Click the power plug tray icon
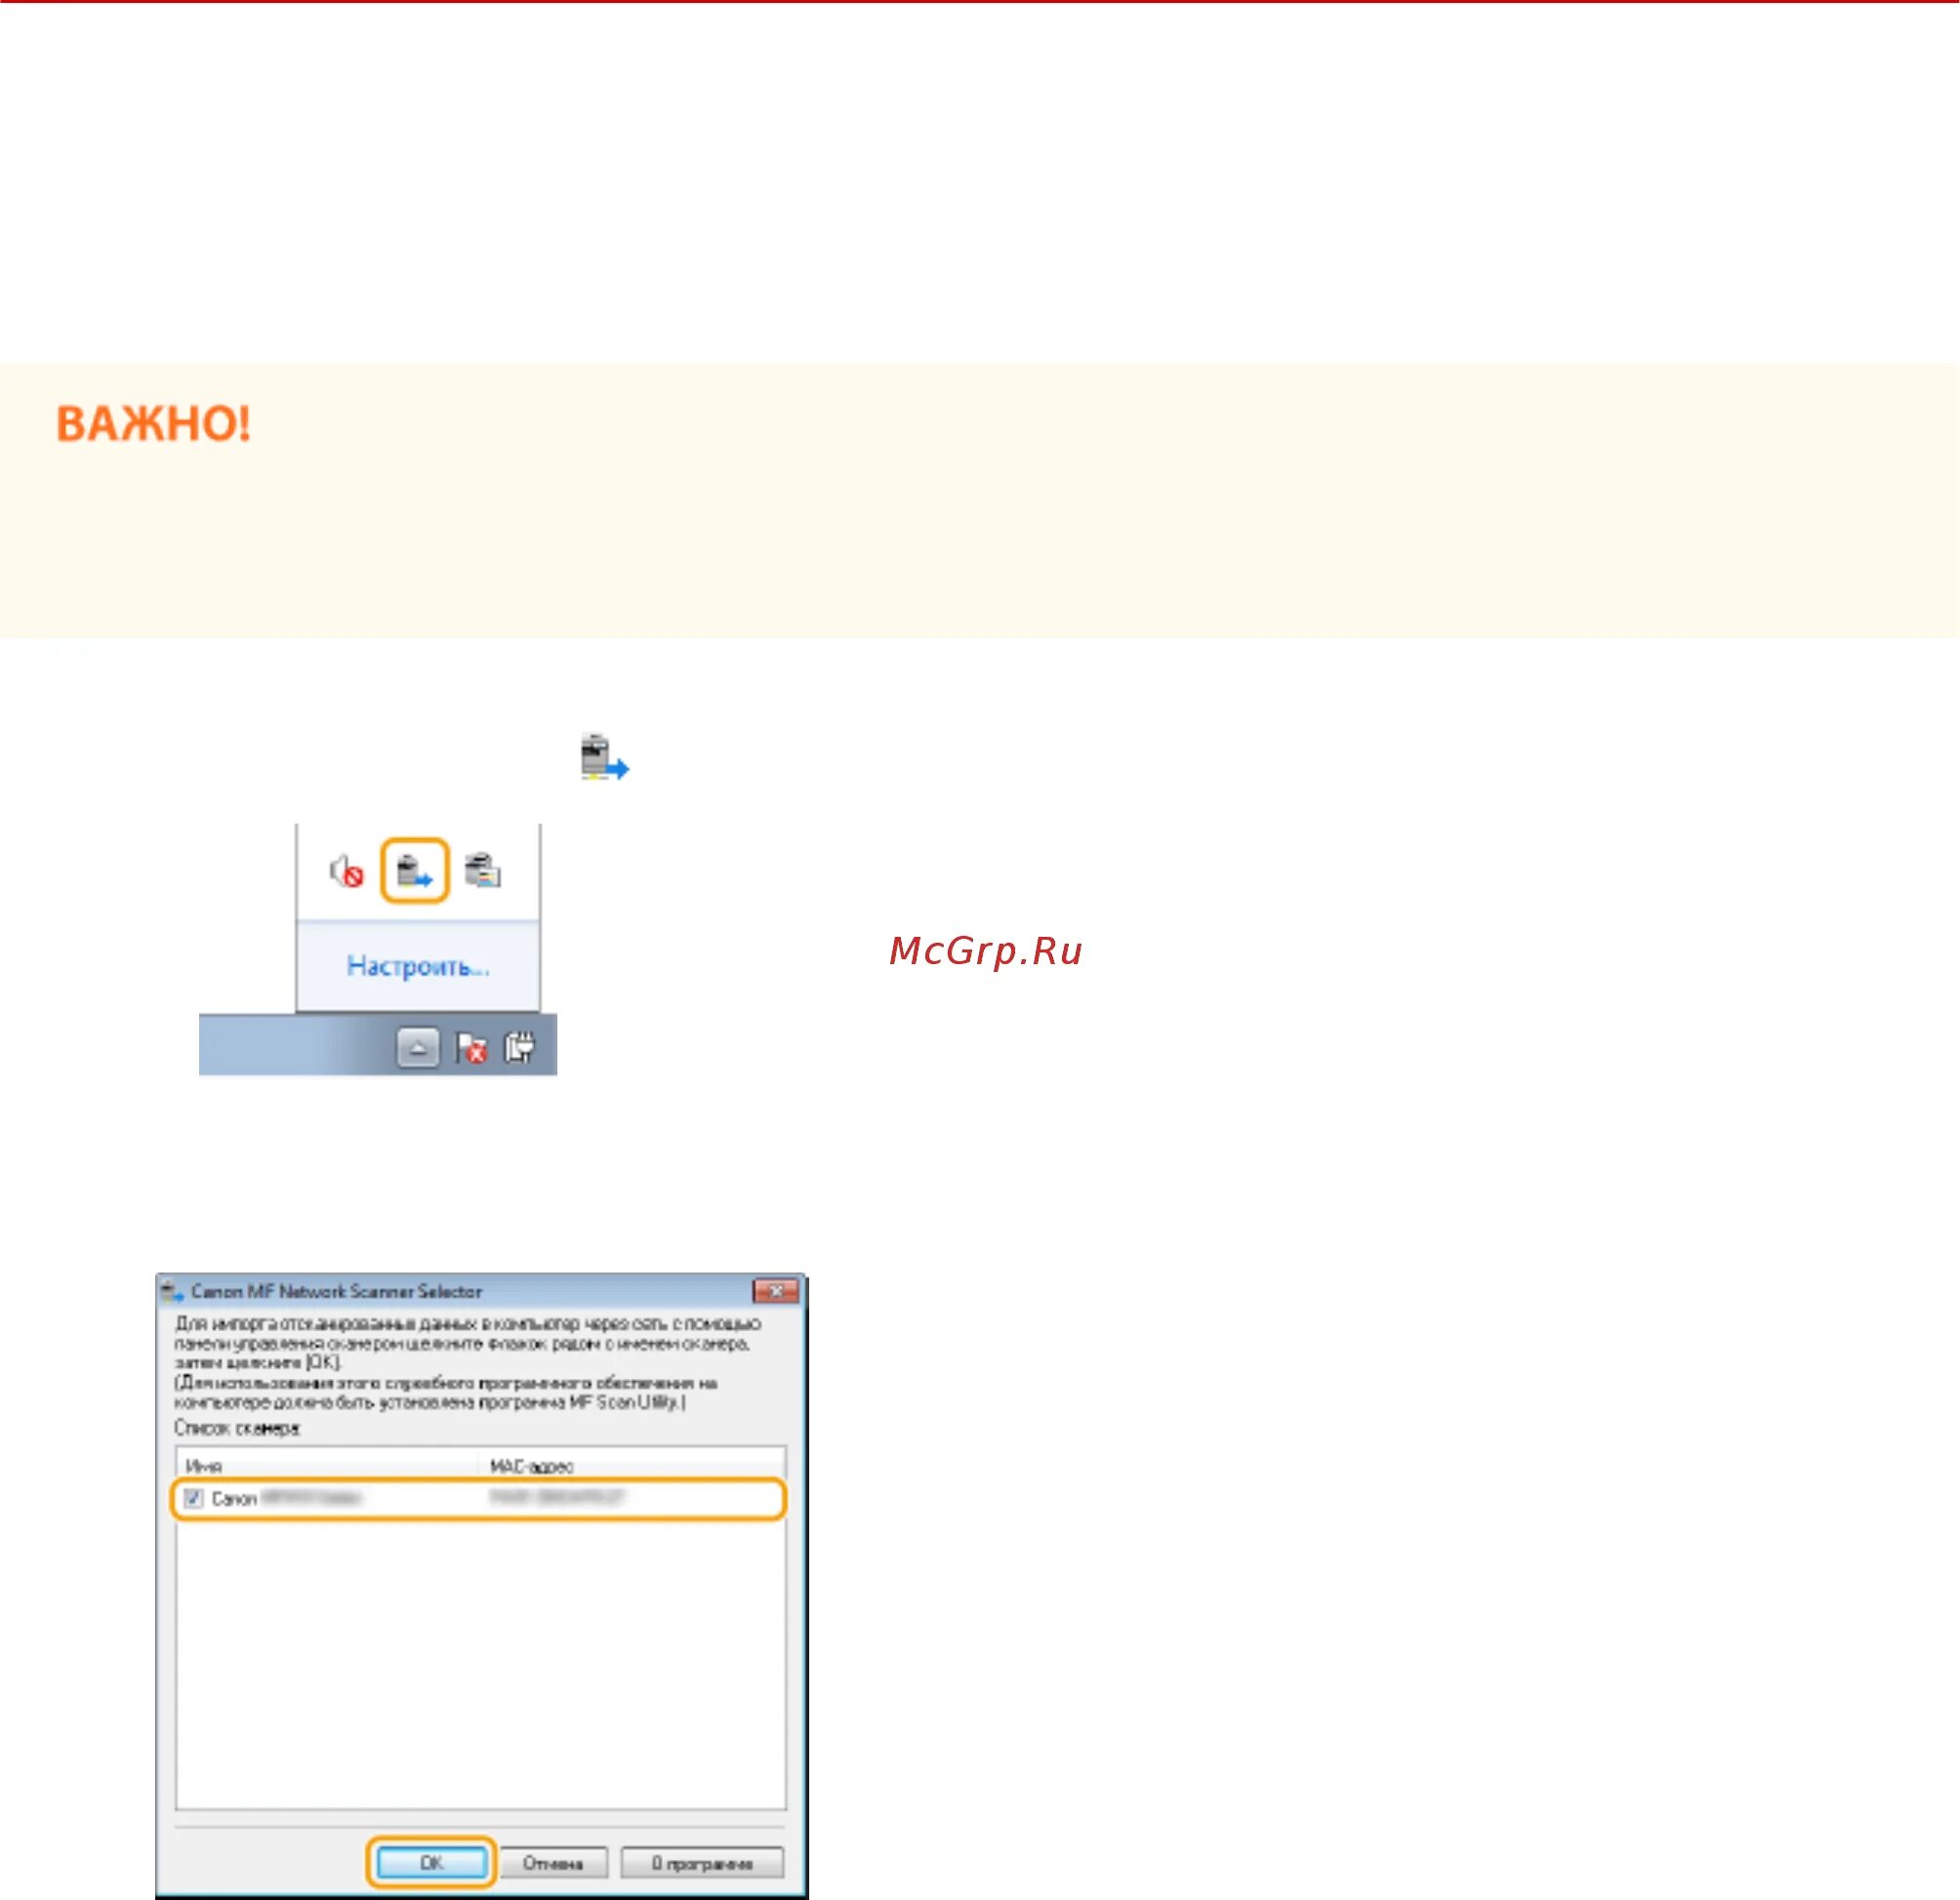Viewport: 1960px width, 1900px height. tap(520, 1047)
